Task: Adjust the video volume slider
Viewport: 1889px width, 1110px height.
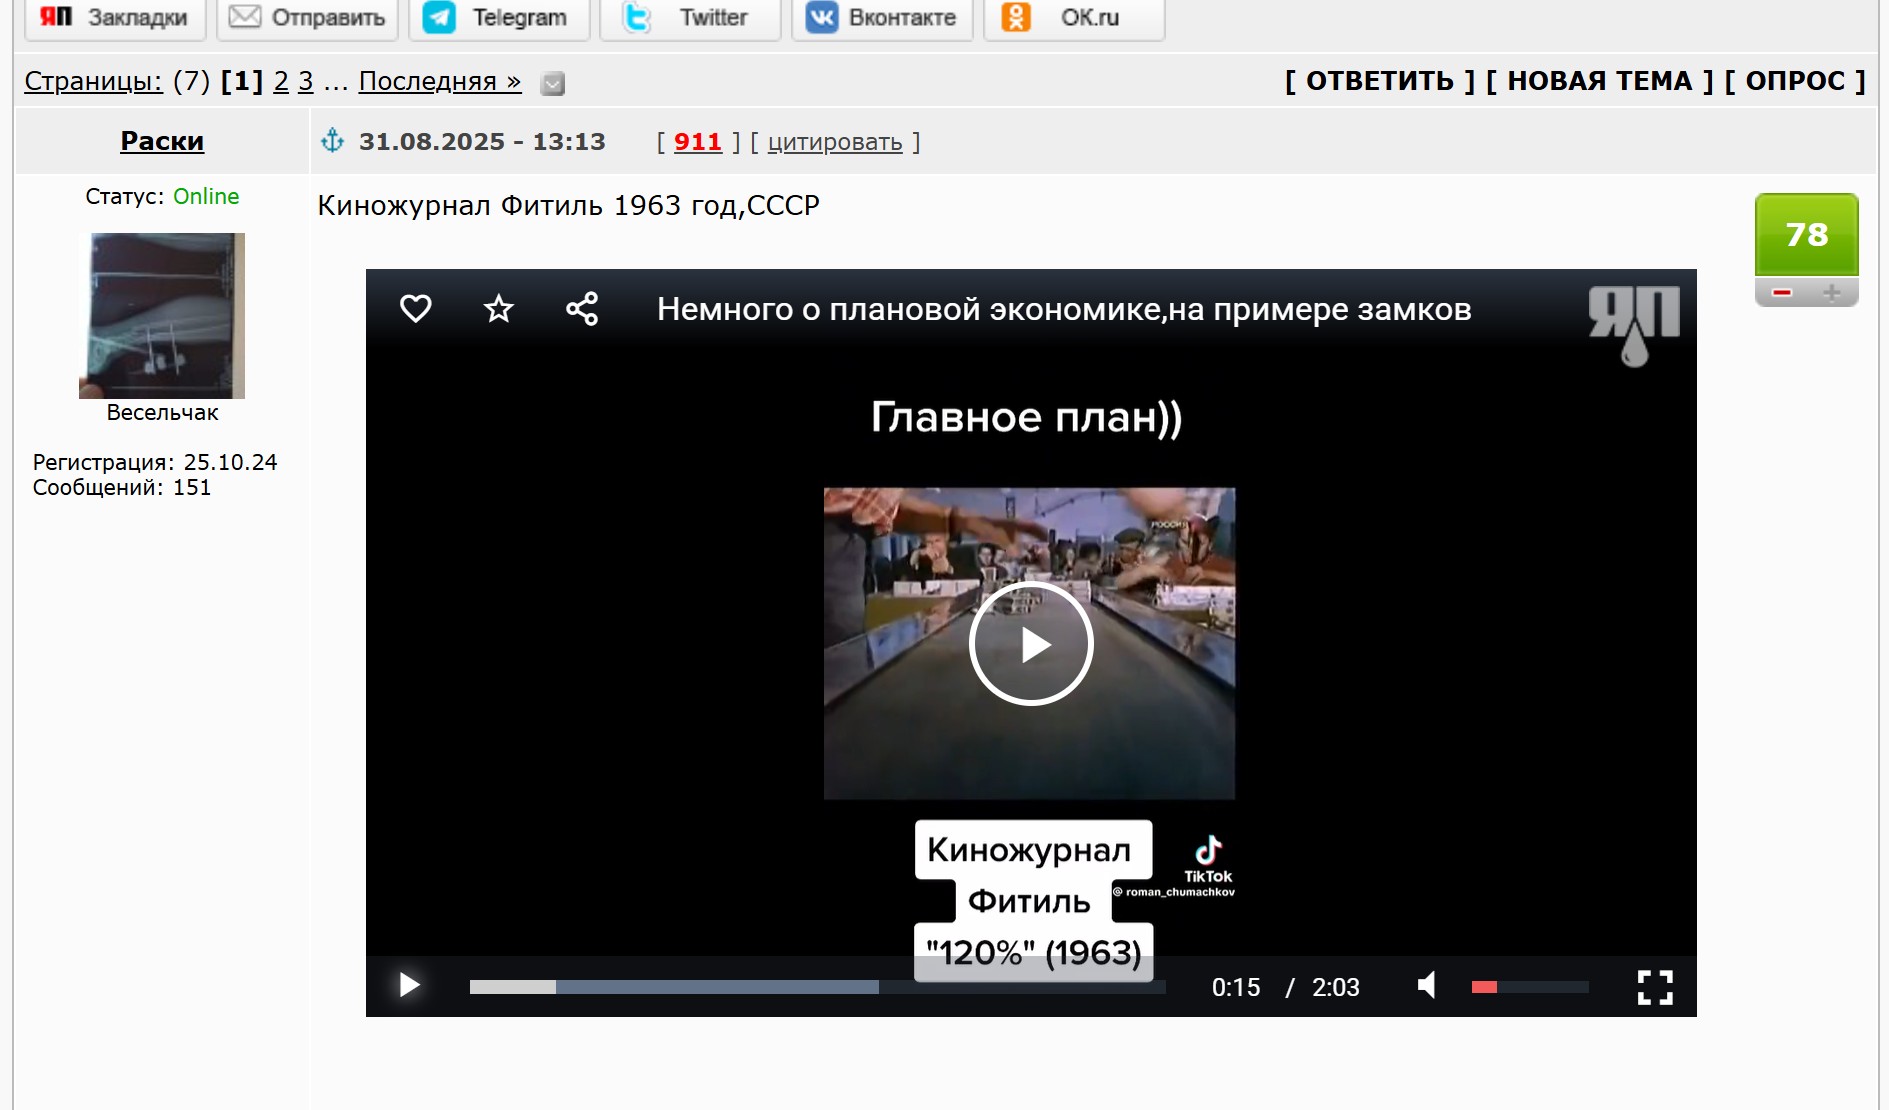Action: coord(1530,987)
